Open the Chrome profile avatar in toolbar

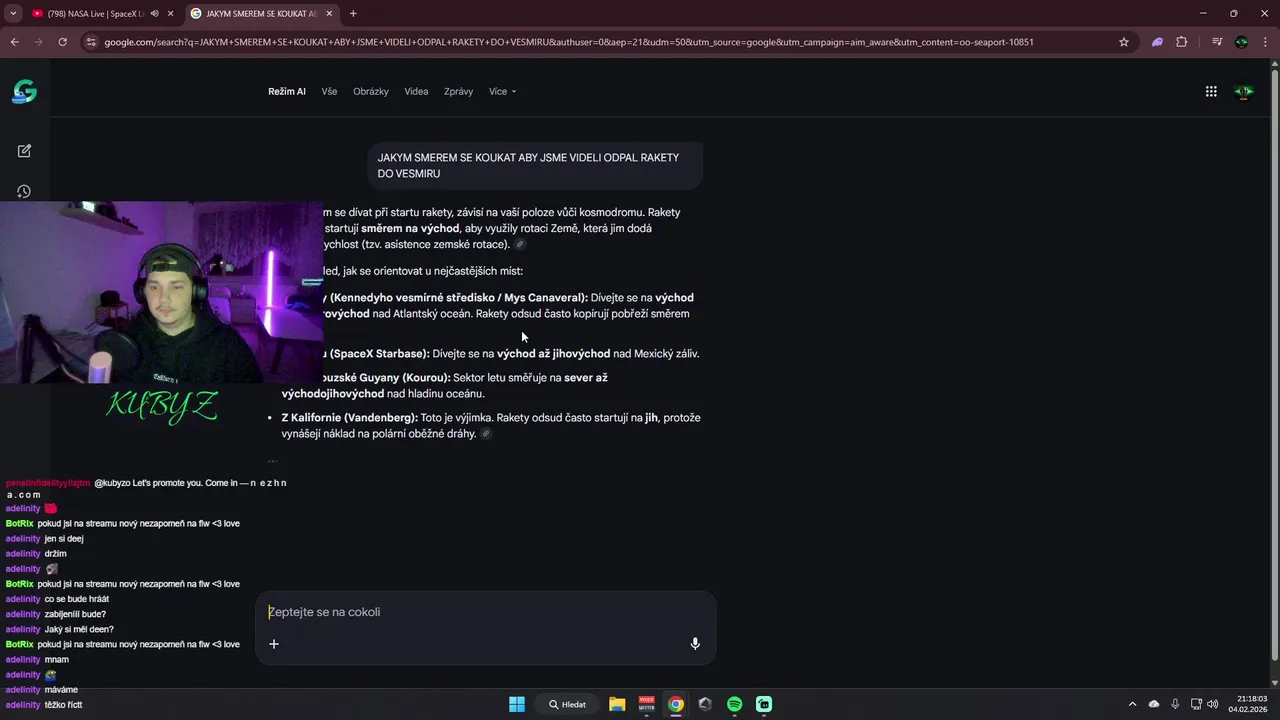point(1242,42)
